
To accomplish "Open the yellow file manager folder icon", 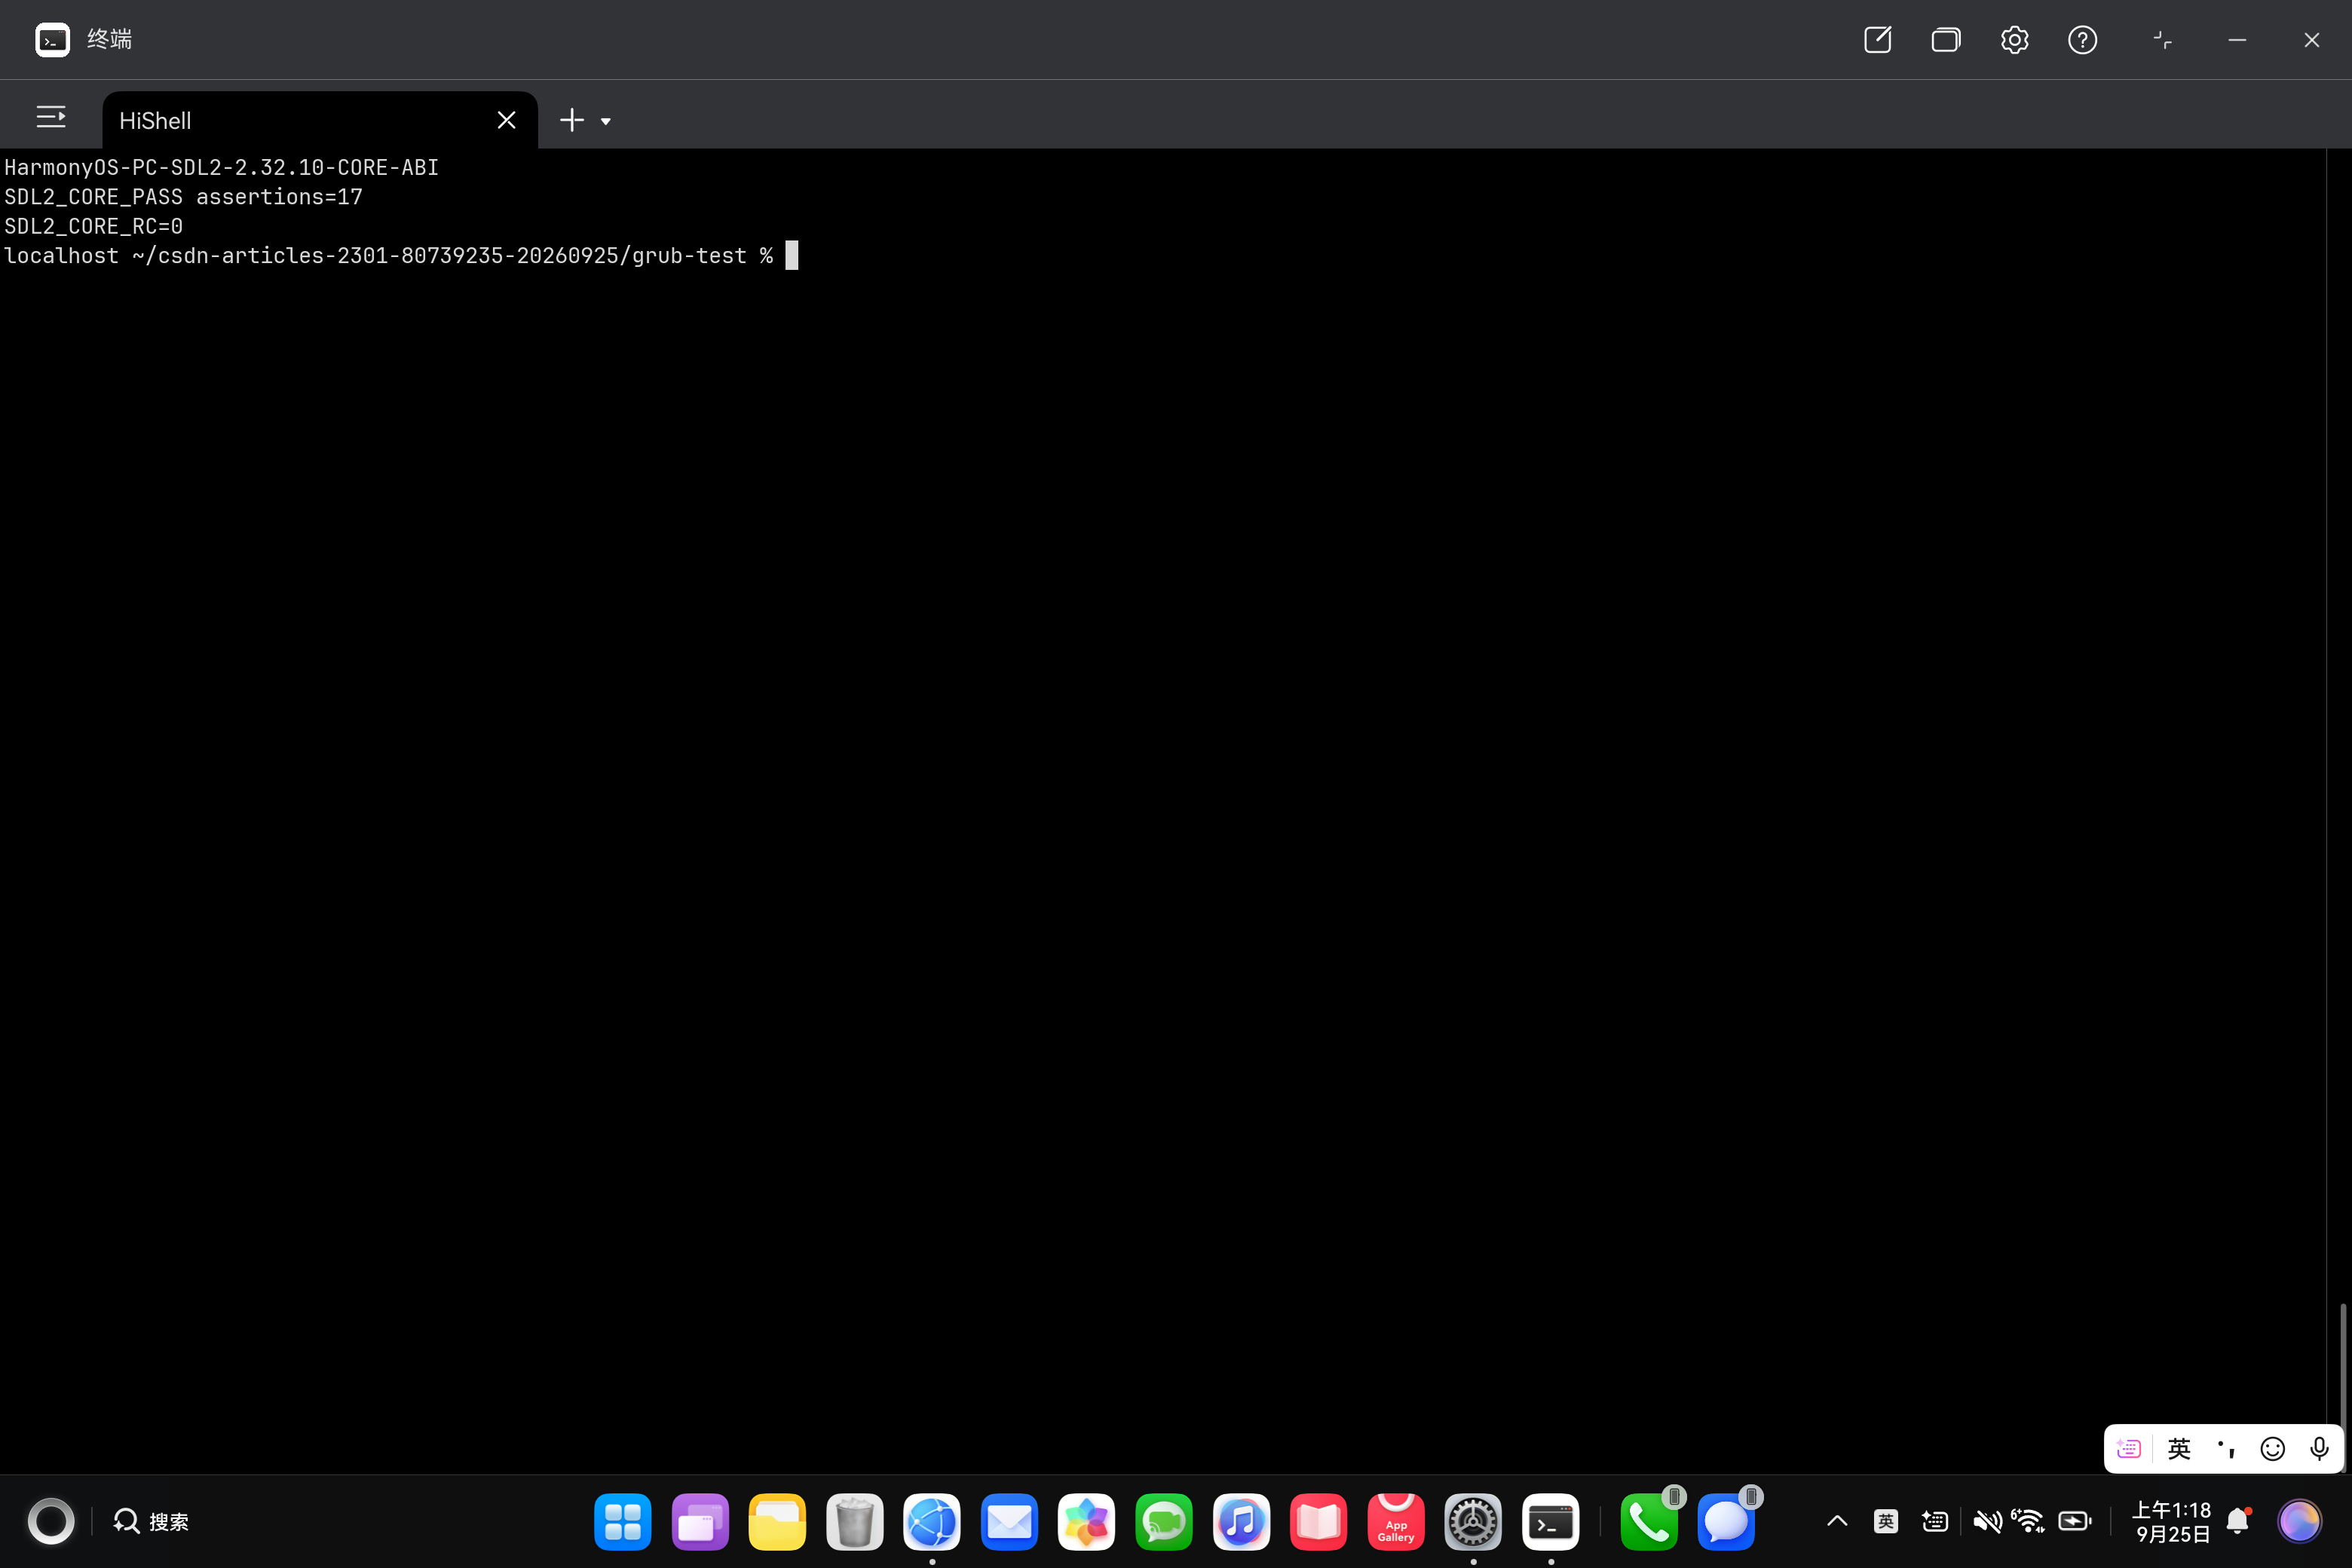I will pyautogui.click(x=777, y=1521).
